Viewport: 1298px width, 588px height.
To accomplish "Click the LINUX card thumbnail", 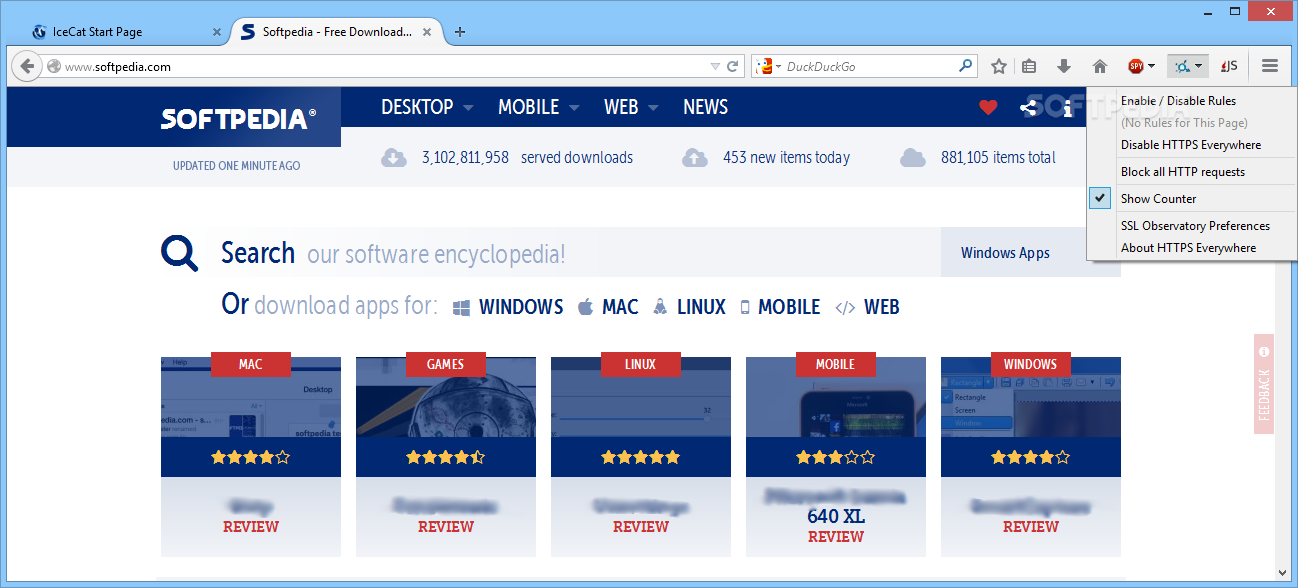I will (x=641, y=398).
